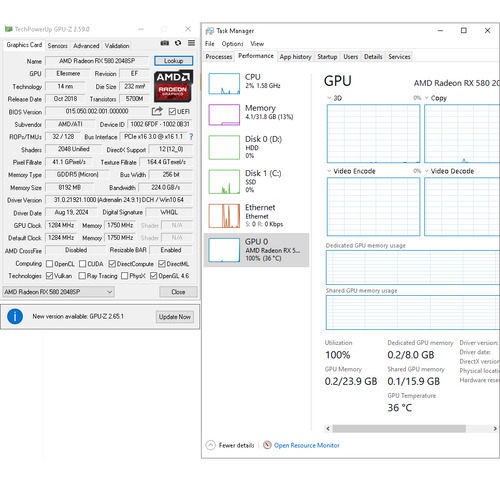Click the GPU Name field
This screenshot has width=500, height=480.
97,61
